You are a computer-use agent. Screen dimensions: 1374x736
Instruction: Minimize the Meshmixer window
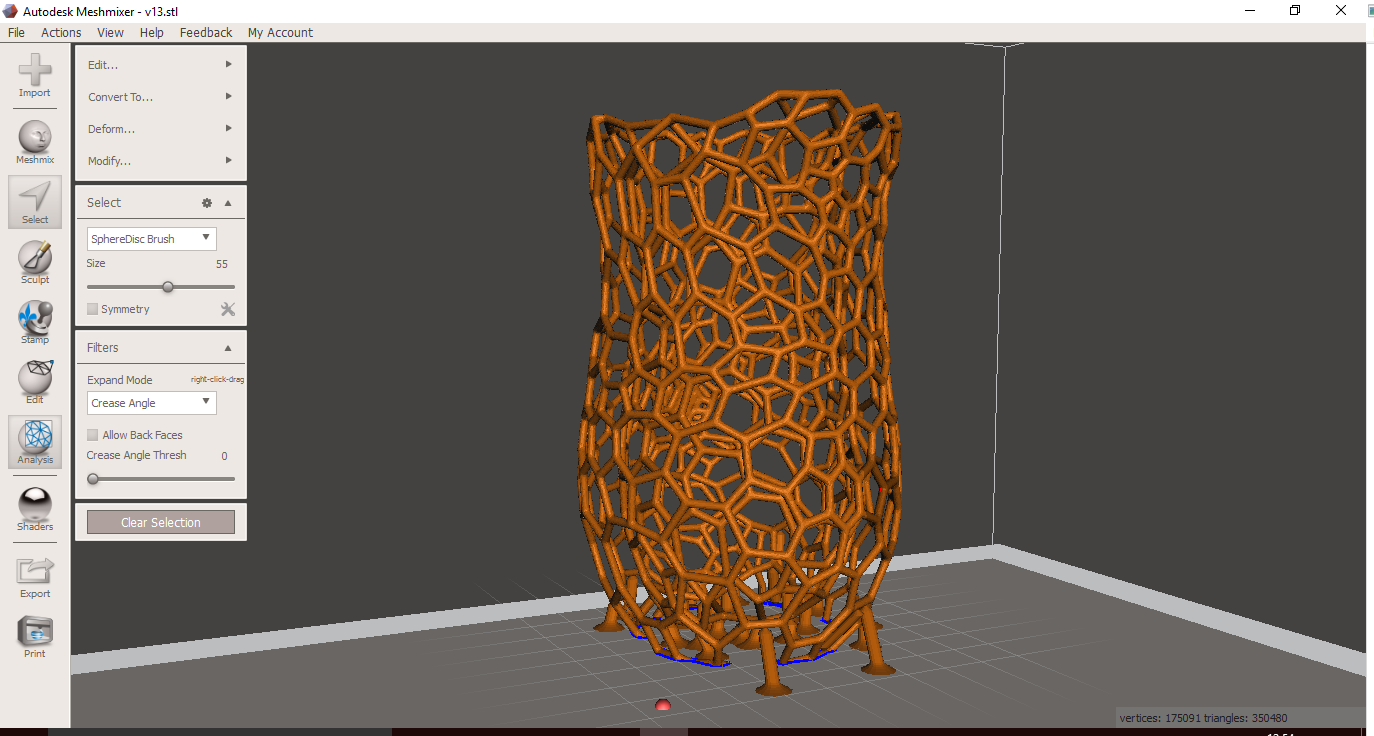click(1250, 10)
